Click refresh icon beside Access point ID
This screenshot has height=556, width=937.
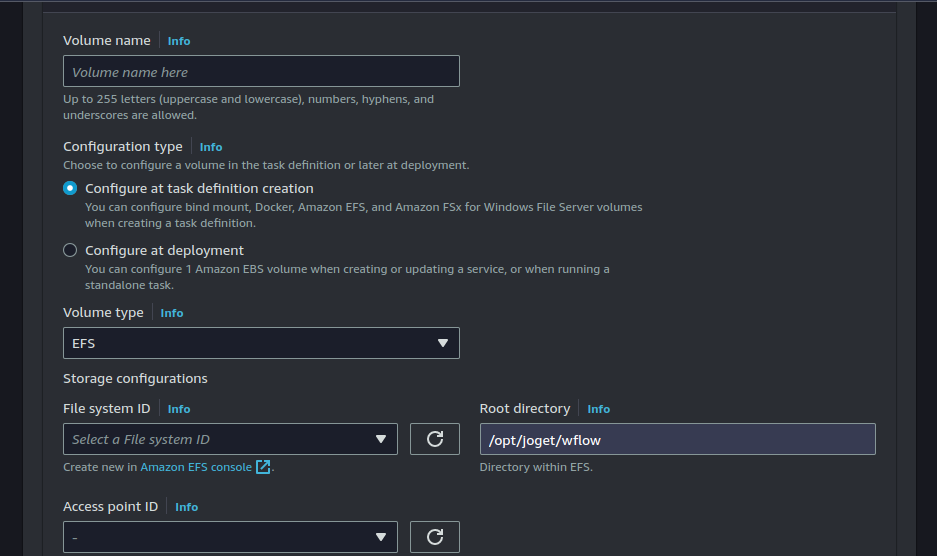tap(435, 537)
